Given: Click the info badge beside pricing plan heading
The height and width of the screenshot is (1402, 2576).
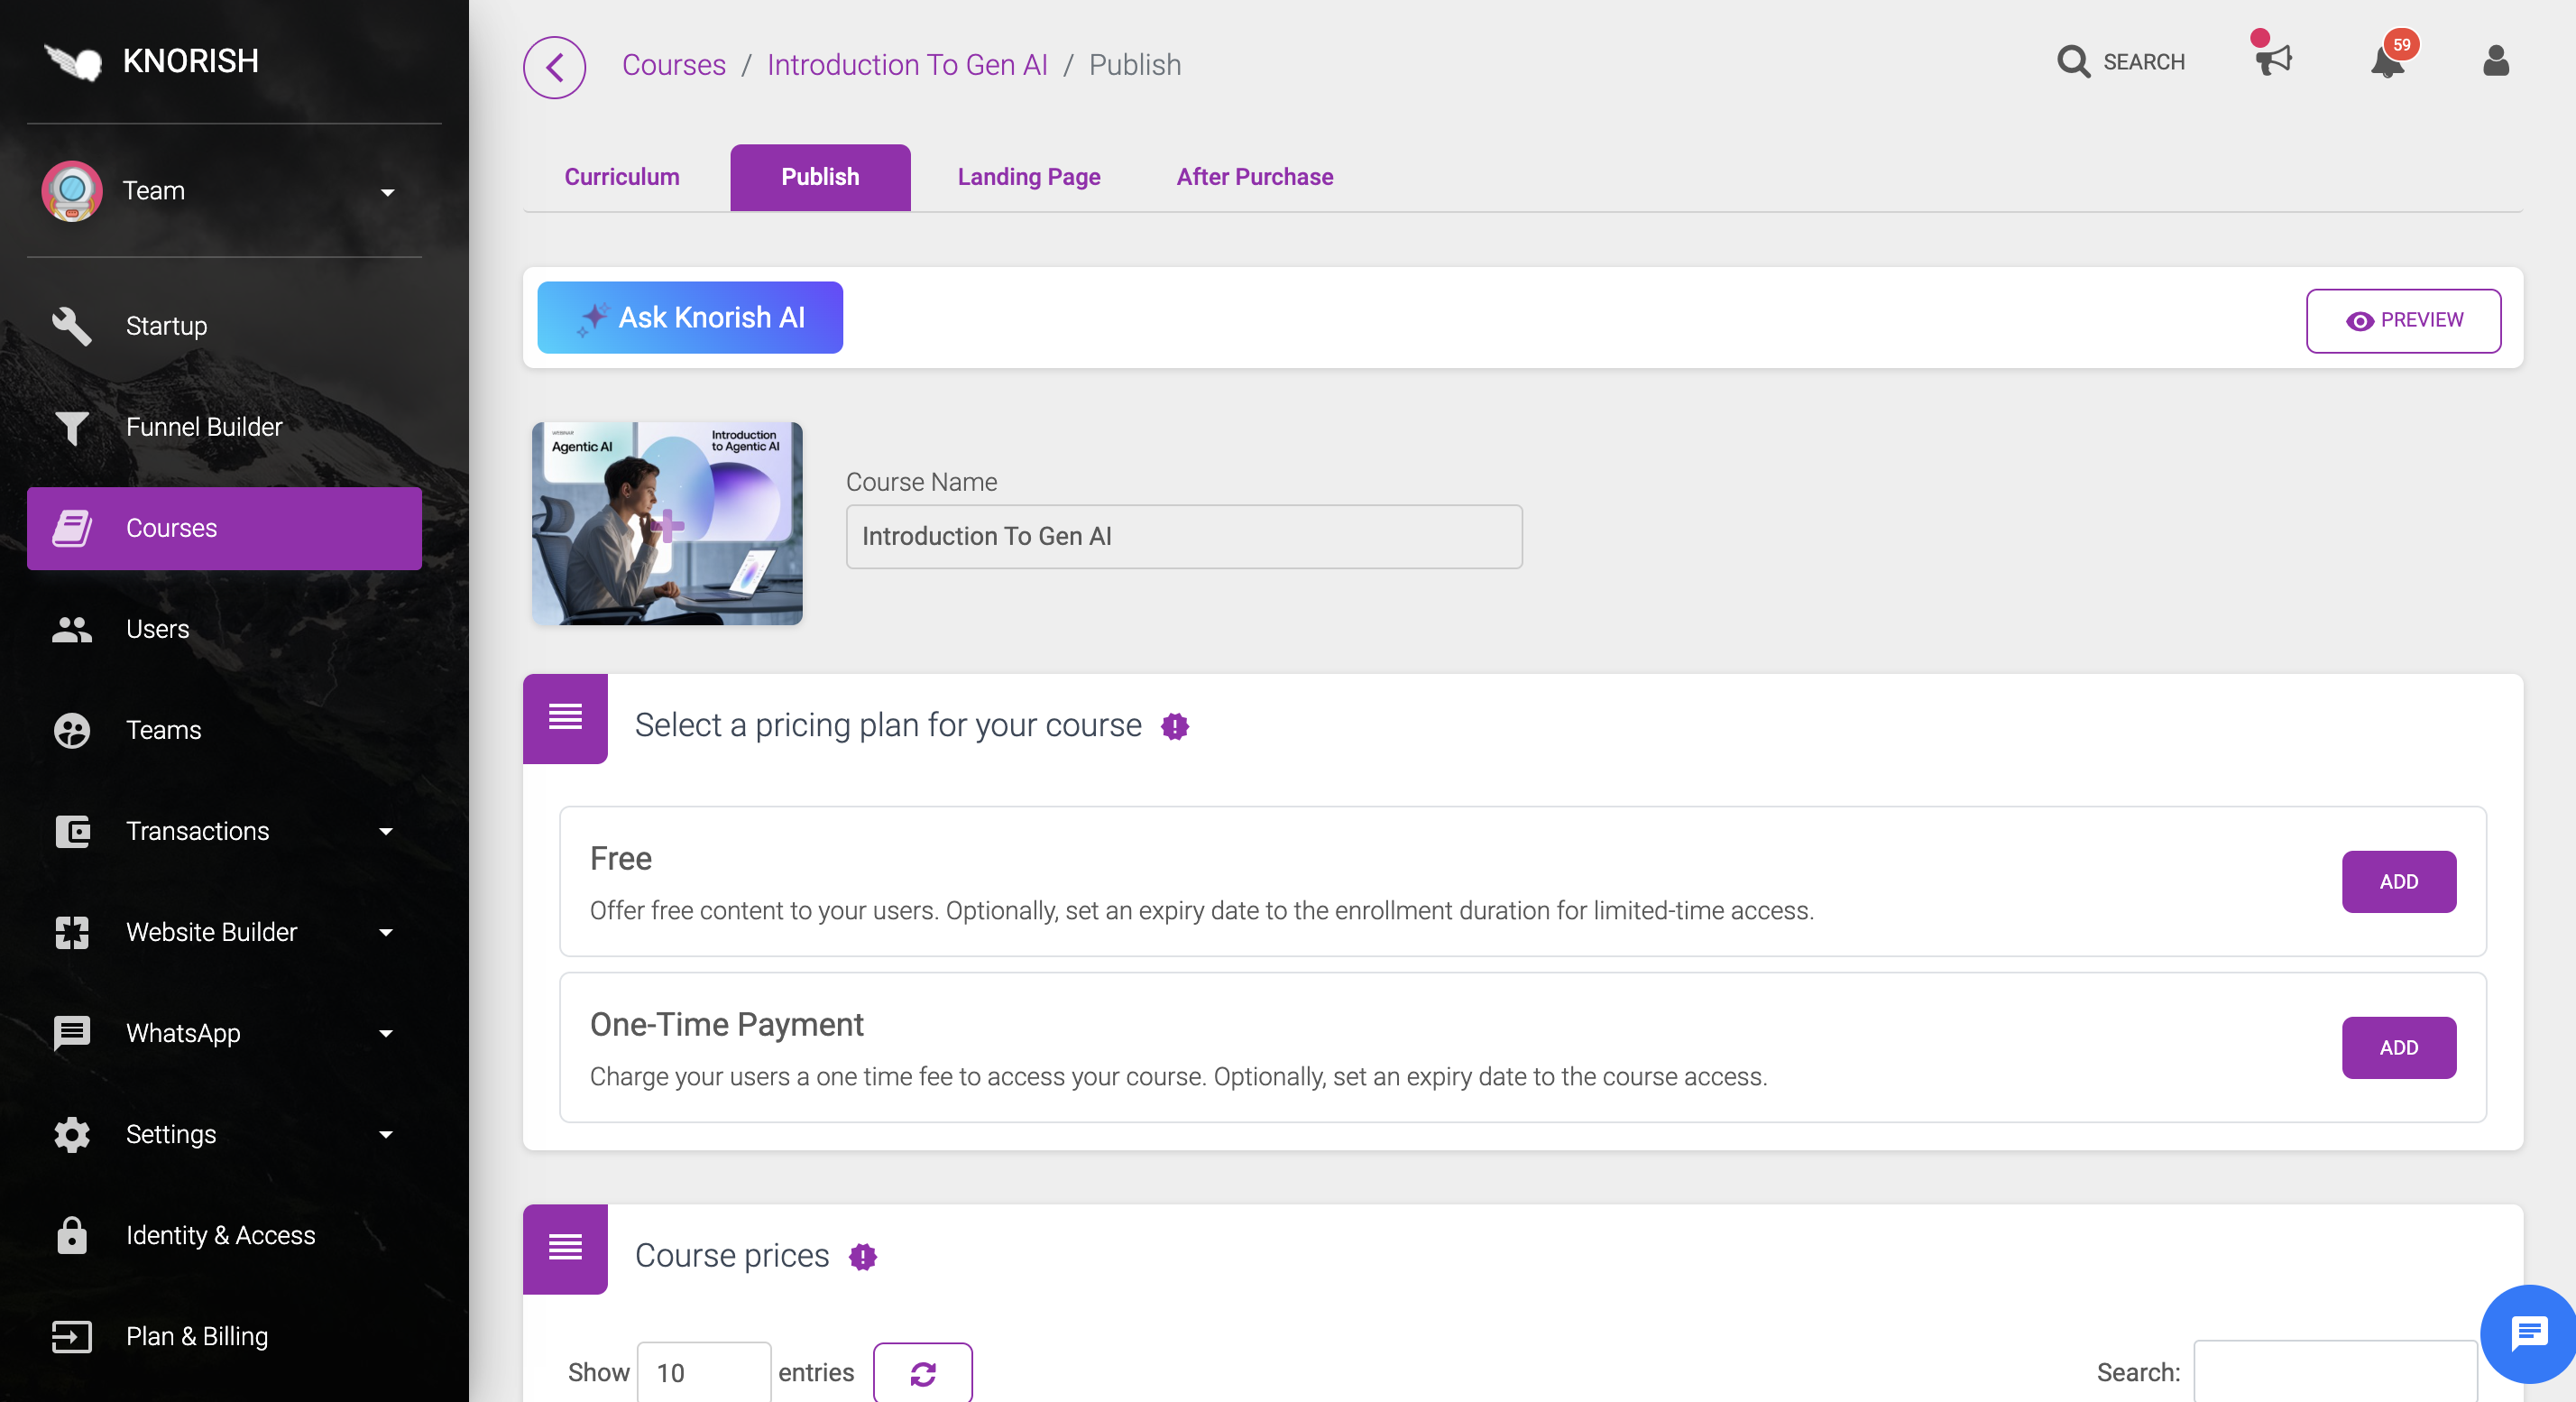Looking at the screenshot, I should point(1175,726).
